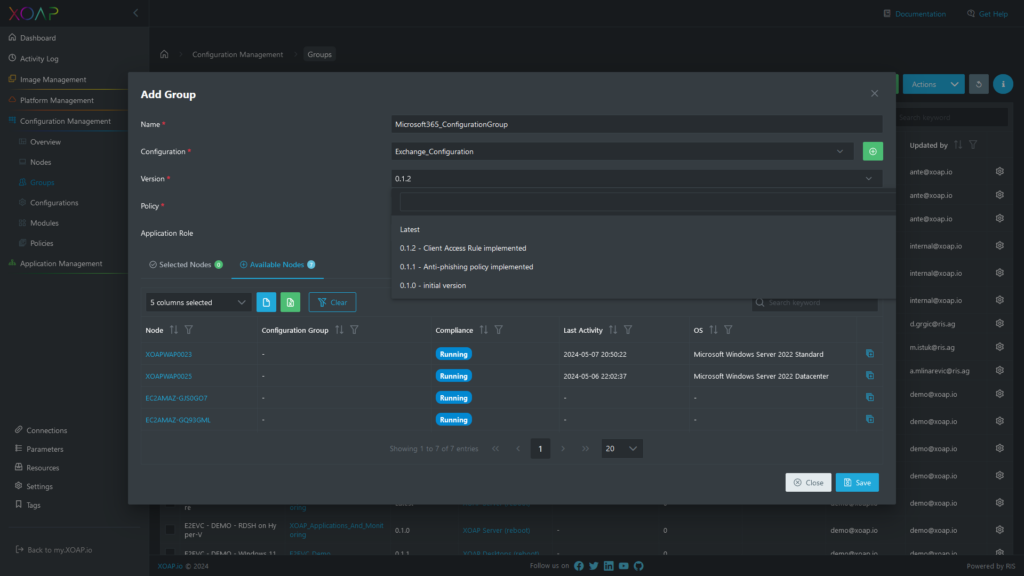Choose Latest from the version list
This screenshot has width=1024, height=576.
pos(409,229)
